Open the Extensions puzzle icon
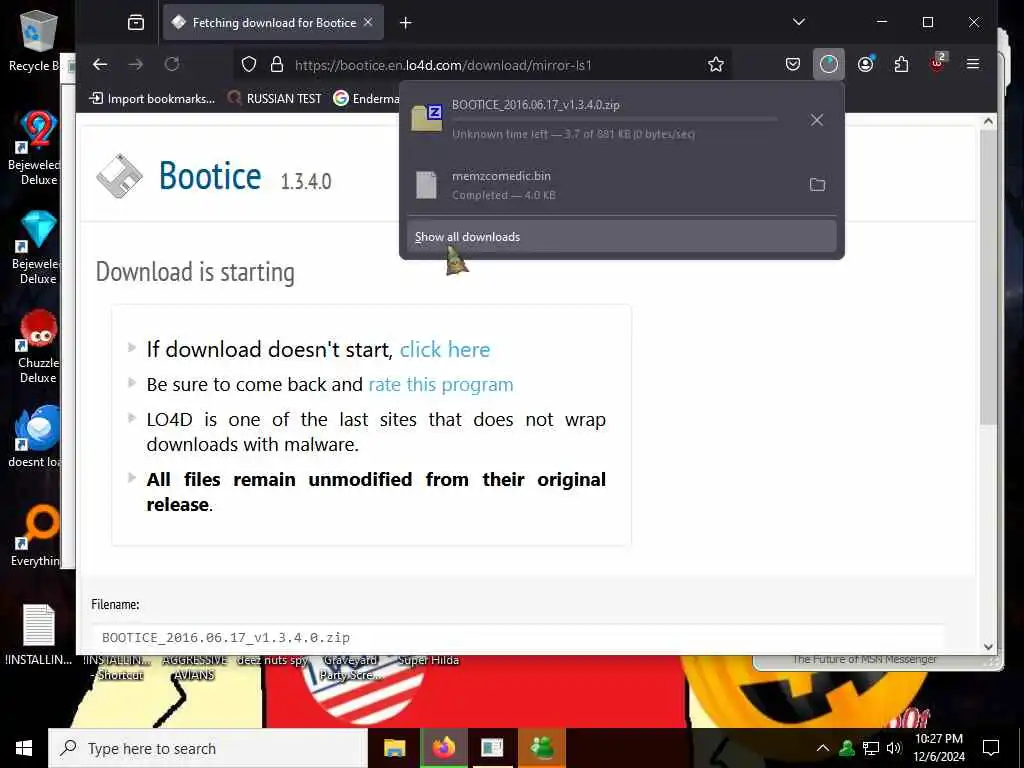The image size is (1024, 768). click(x=901, y=64)
